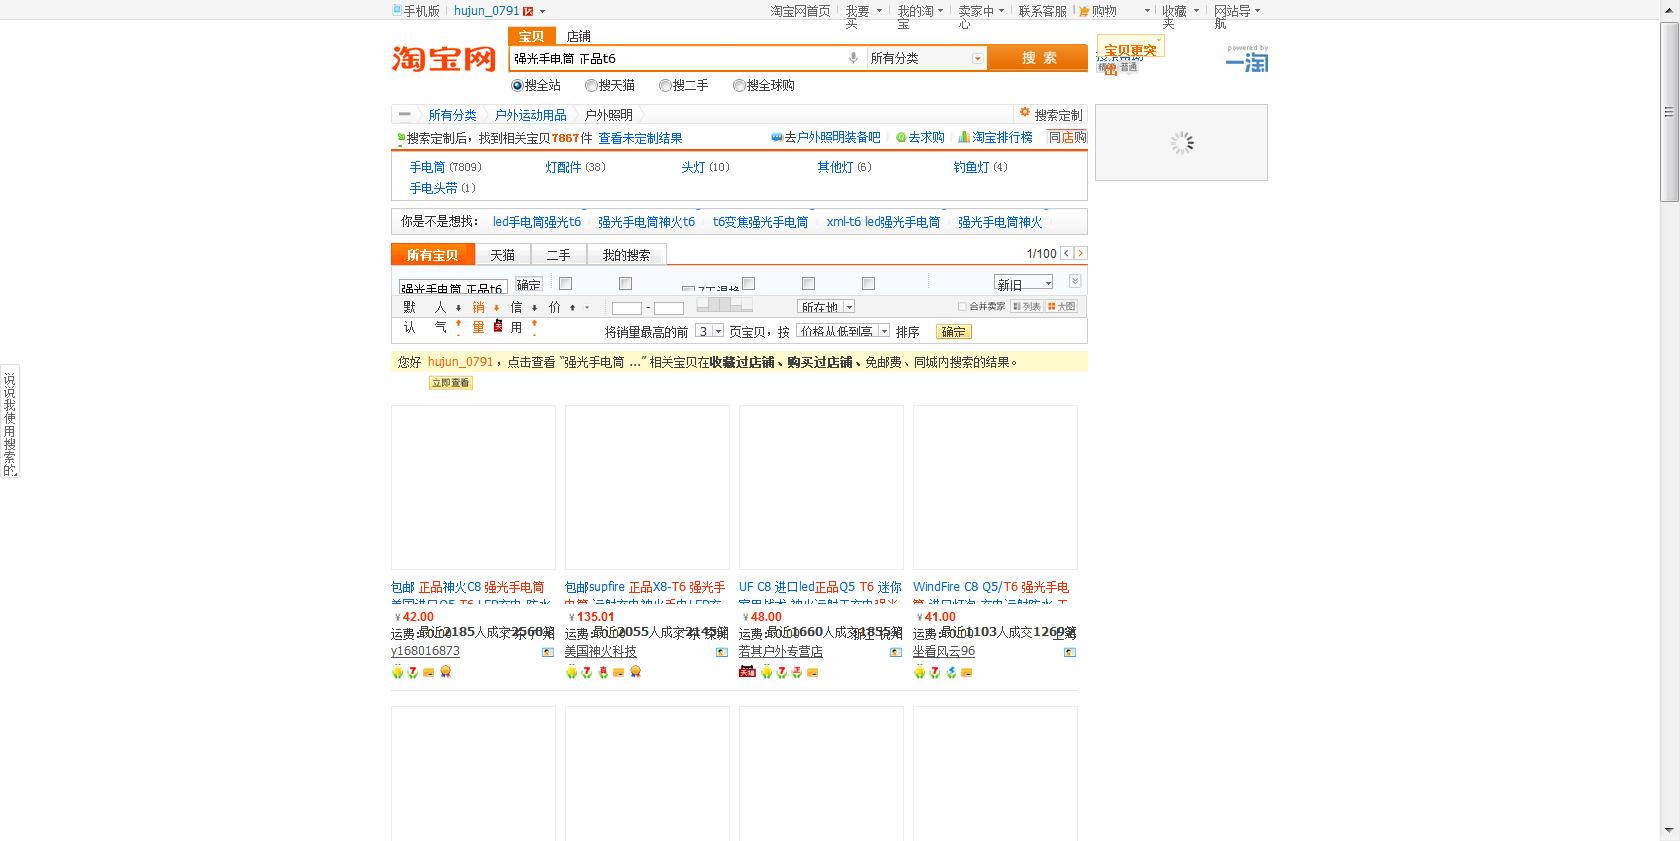Click Tmall badge under 若其户外专营店
The width and height of the screenshot is (1680, 841).
747,672
